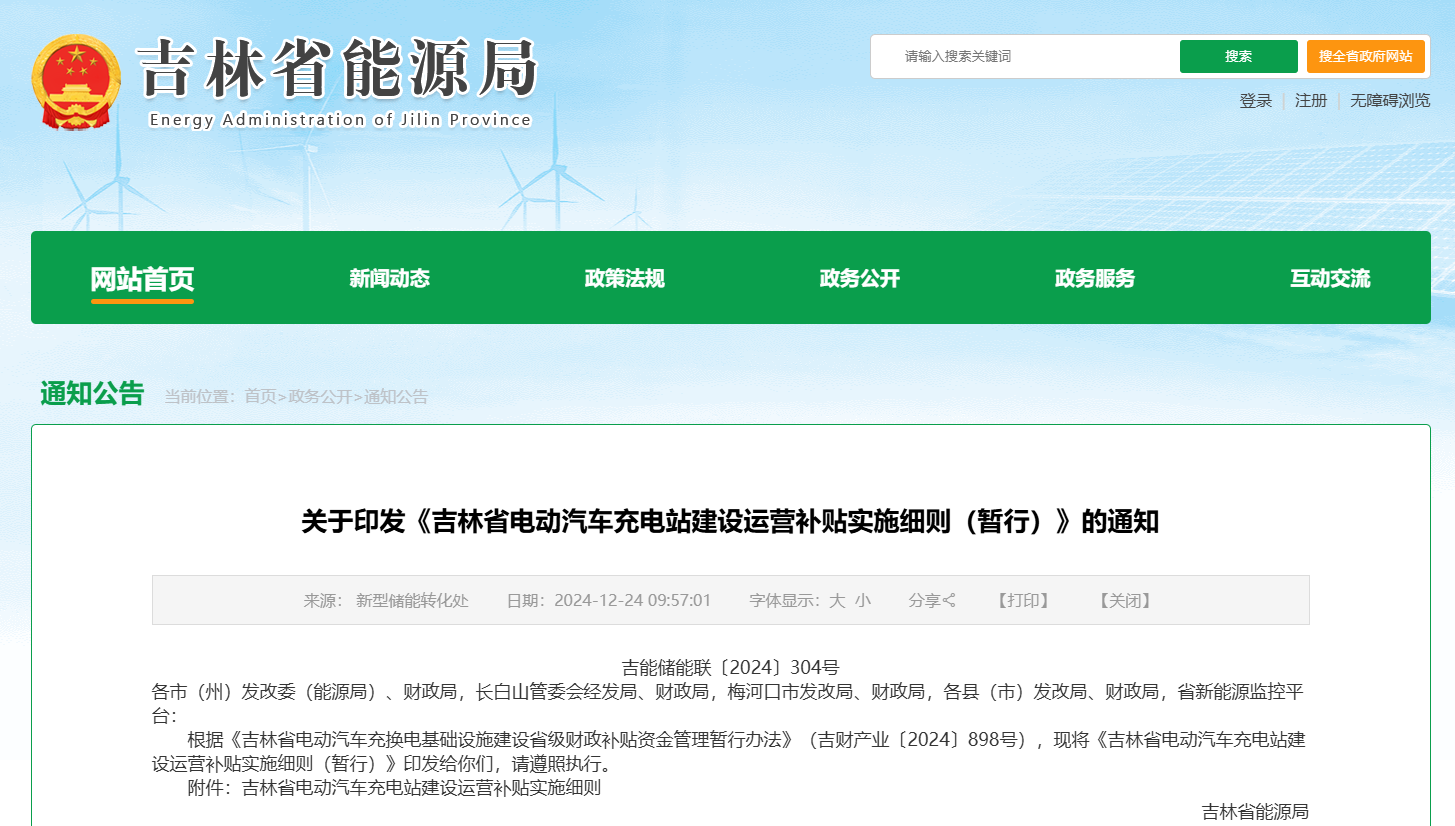Click the national emblem logo
Screen dimensions: 1455x826
coord(76,82)
